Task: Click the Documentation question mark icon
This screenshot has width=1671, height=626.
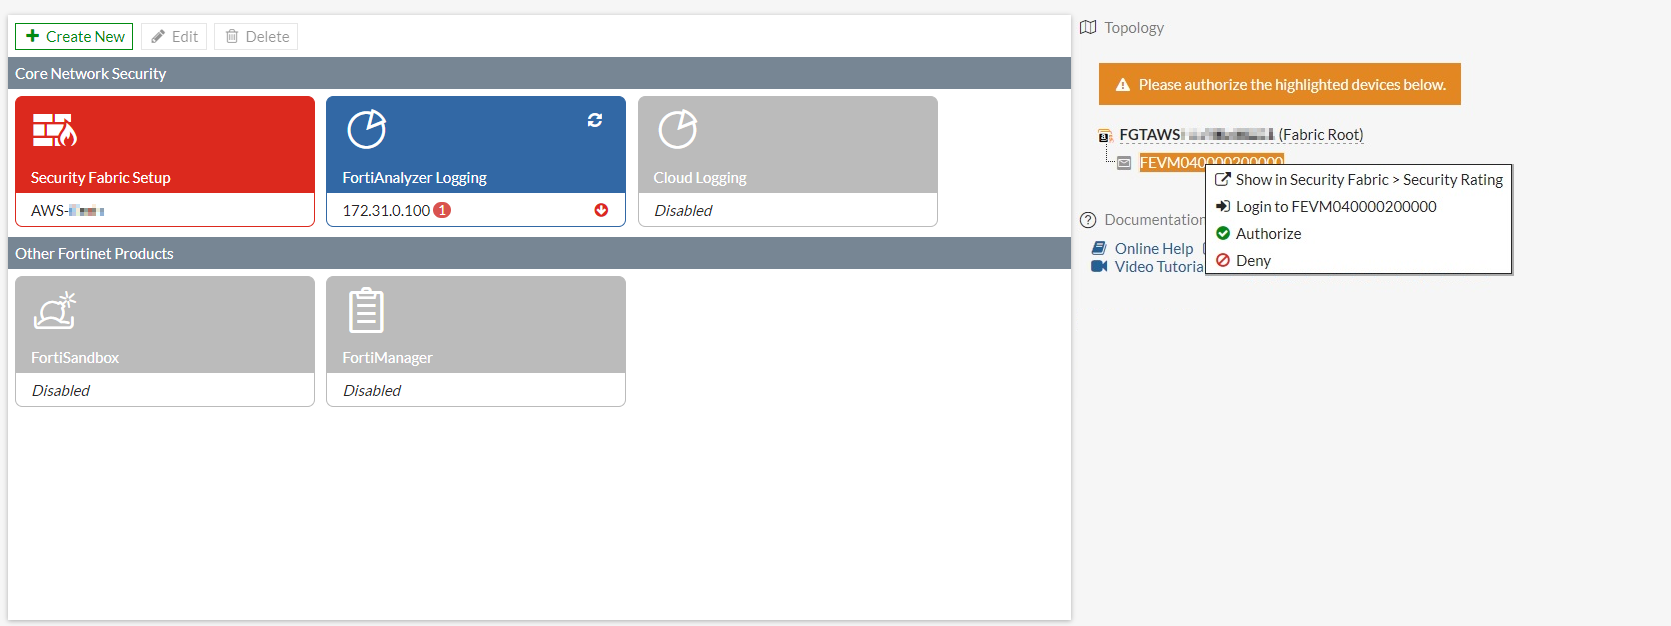Action: 1088,220
